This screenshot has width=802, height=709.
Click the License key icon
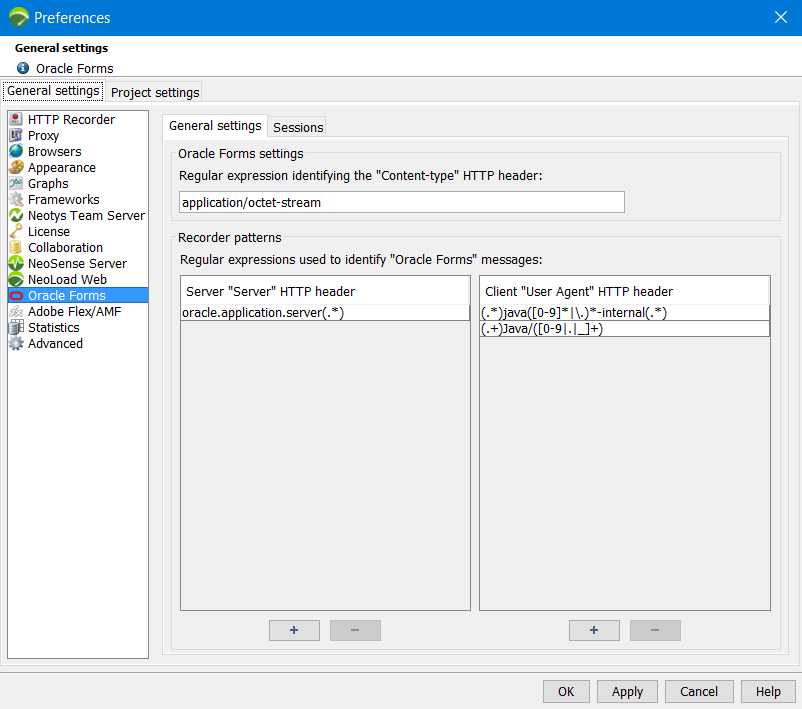coord(16,231)
